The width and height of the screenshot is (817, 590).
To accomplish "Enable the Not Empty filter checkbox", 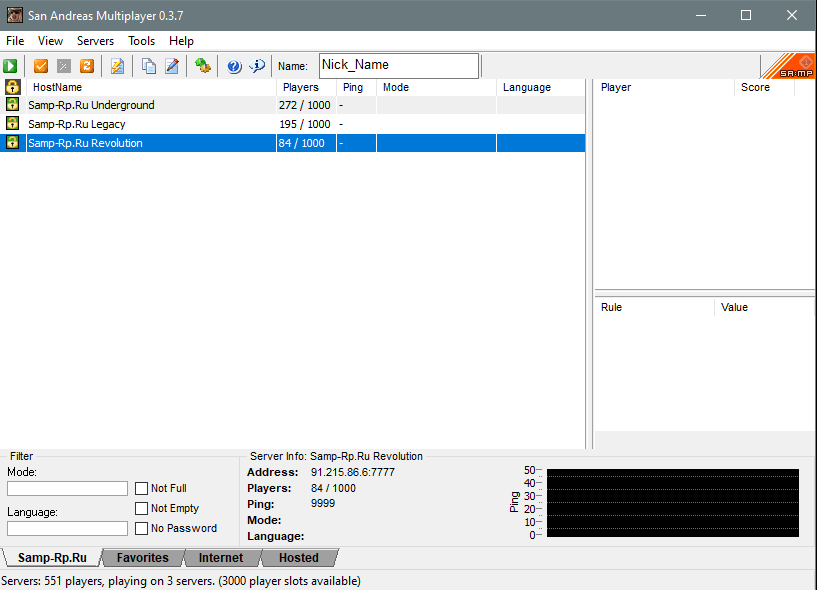I will tap(141, 508).
